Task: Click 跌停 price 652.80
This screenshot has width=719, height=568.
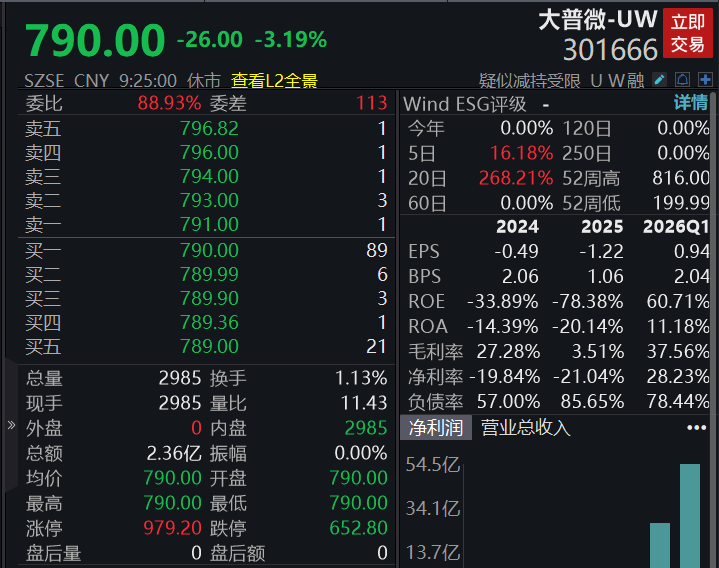Action: tap(359, 528)
